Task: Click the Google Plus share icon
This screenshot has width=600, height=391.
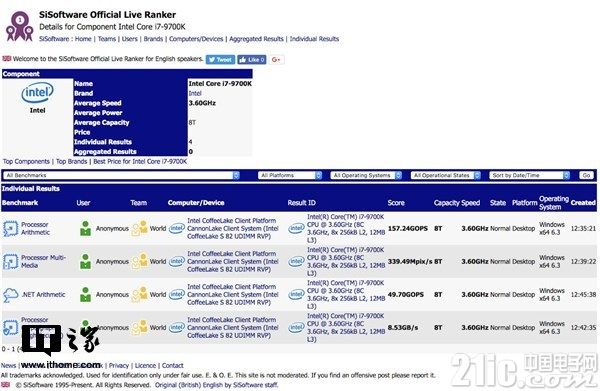Action: pos(276,60)
